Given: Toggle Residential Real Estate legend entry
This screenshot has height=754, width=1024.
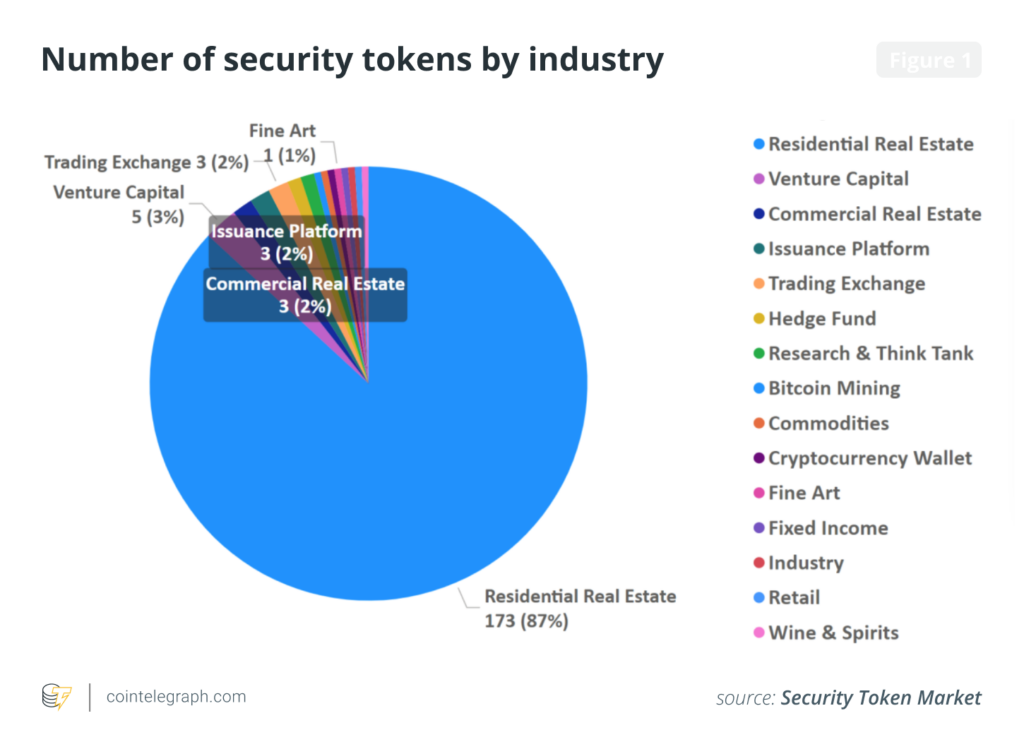Looking at the screenshot, I should 863,144.
